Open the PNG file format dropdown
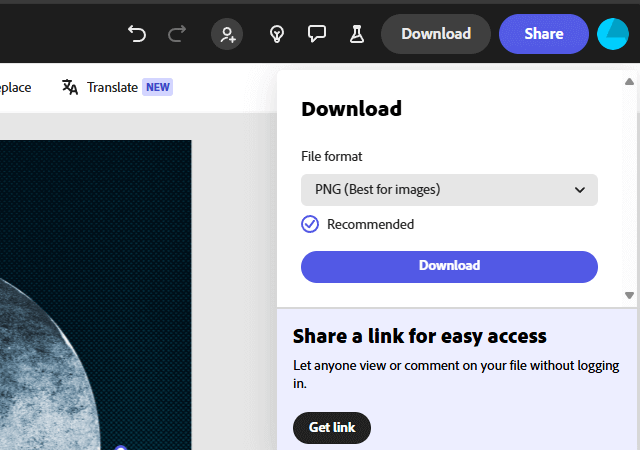640x450 pixels. (449, 190)
